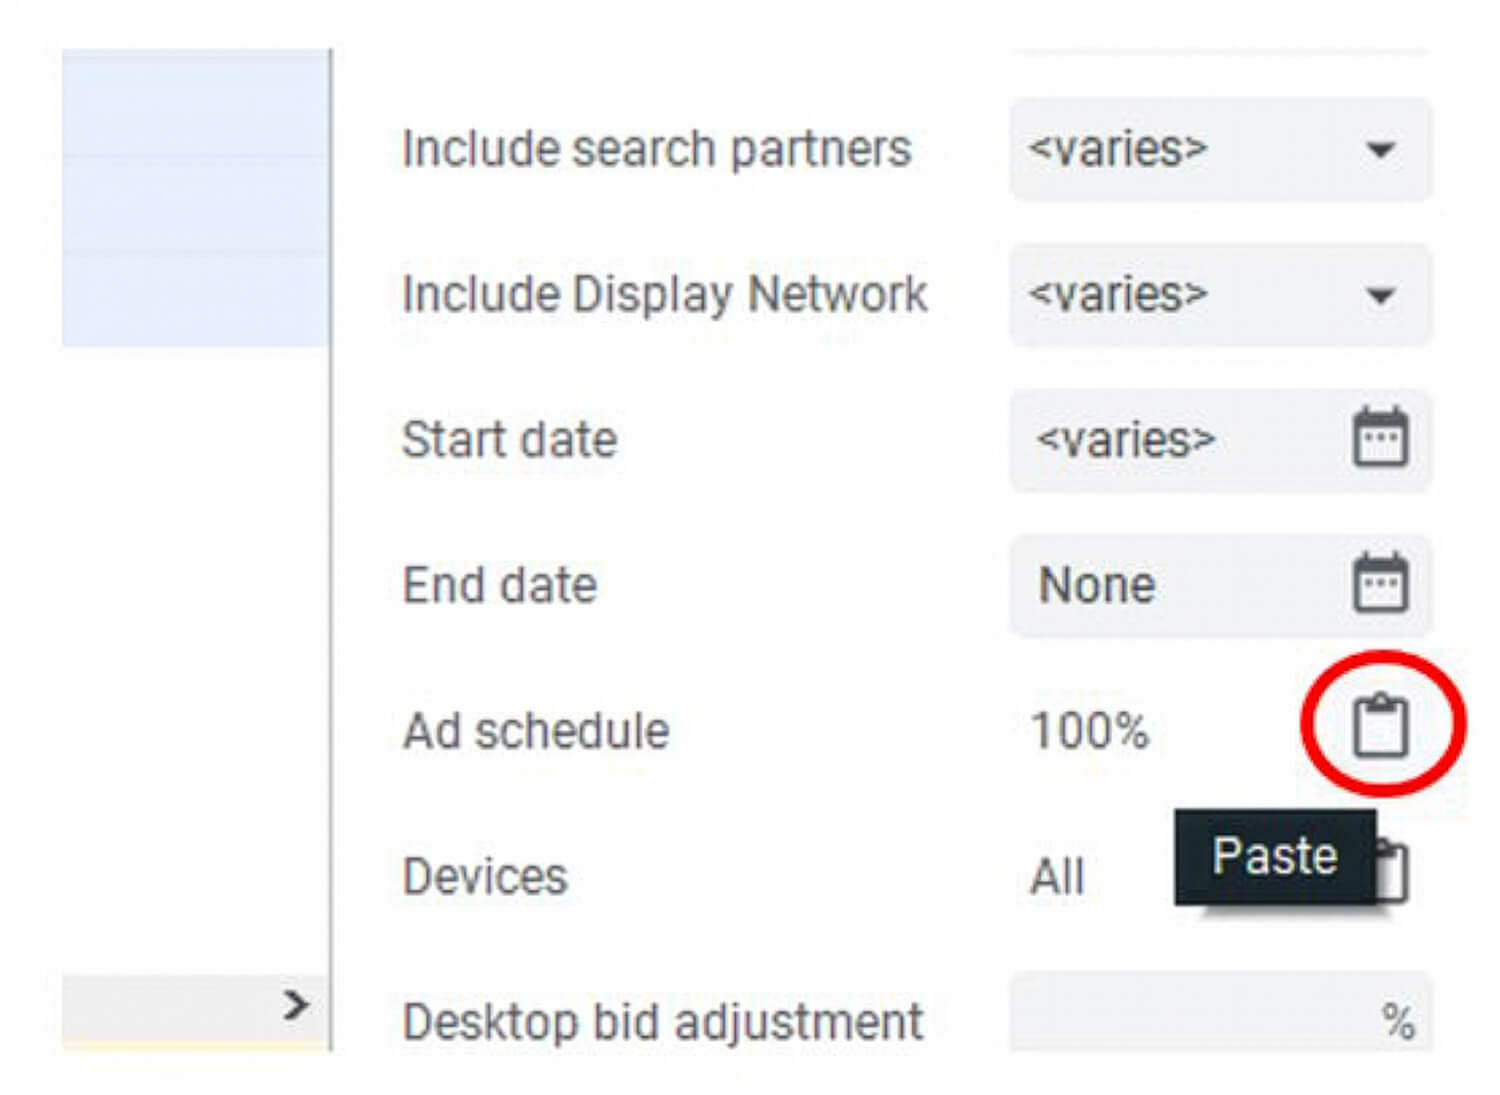Screen dimensions: 1500x1095
Task: Click the Start date label
Action: 509,440
